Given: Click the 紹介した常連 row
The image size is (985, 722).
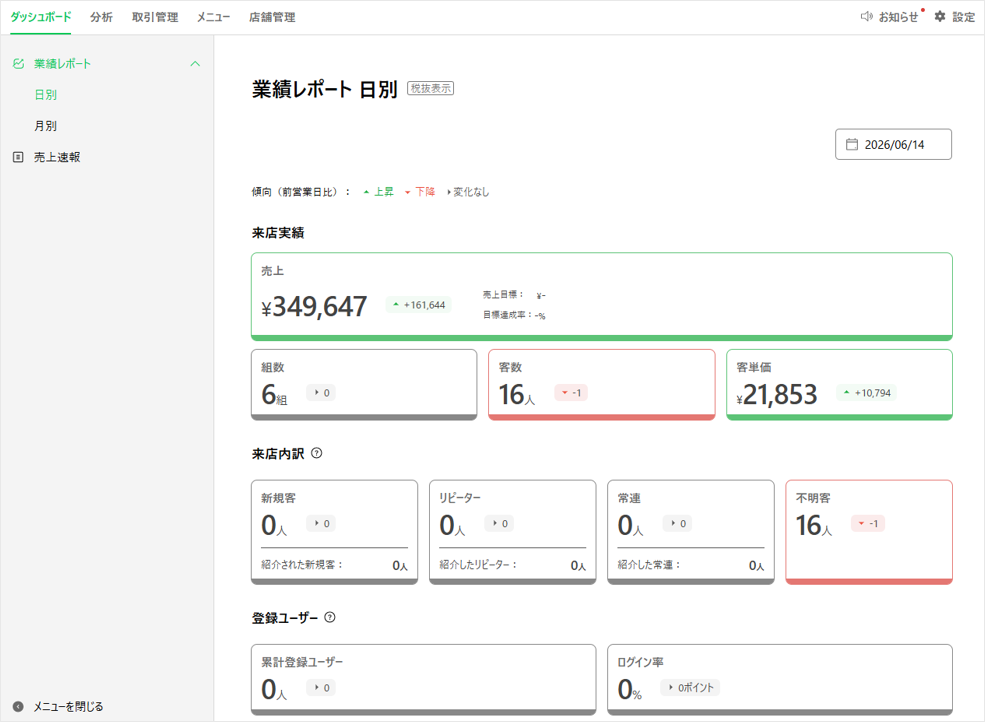Looking at the screenshot, I should [x=691, y=565].
